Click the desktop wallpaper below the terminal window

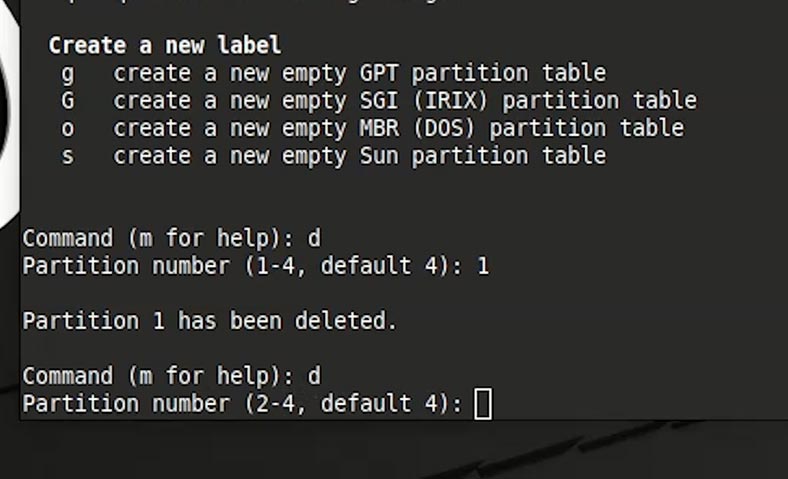[394, 449]
